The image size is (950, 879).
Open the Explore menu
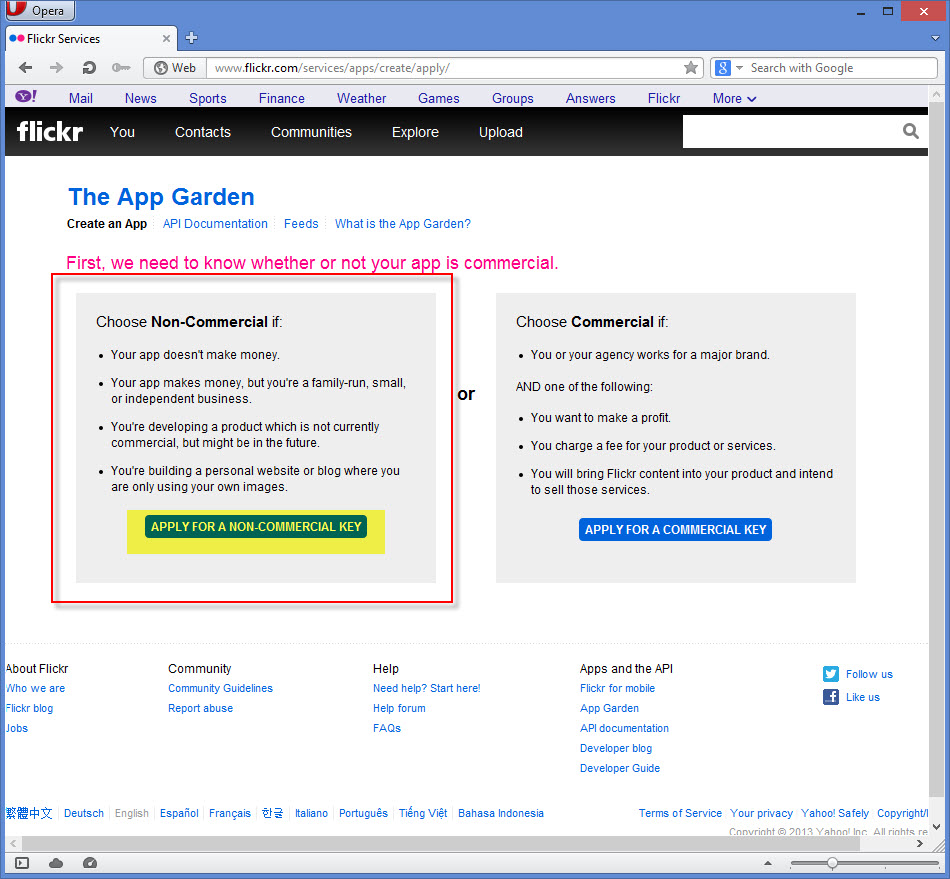415,132
